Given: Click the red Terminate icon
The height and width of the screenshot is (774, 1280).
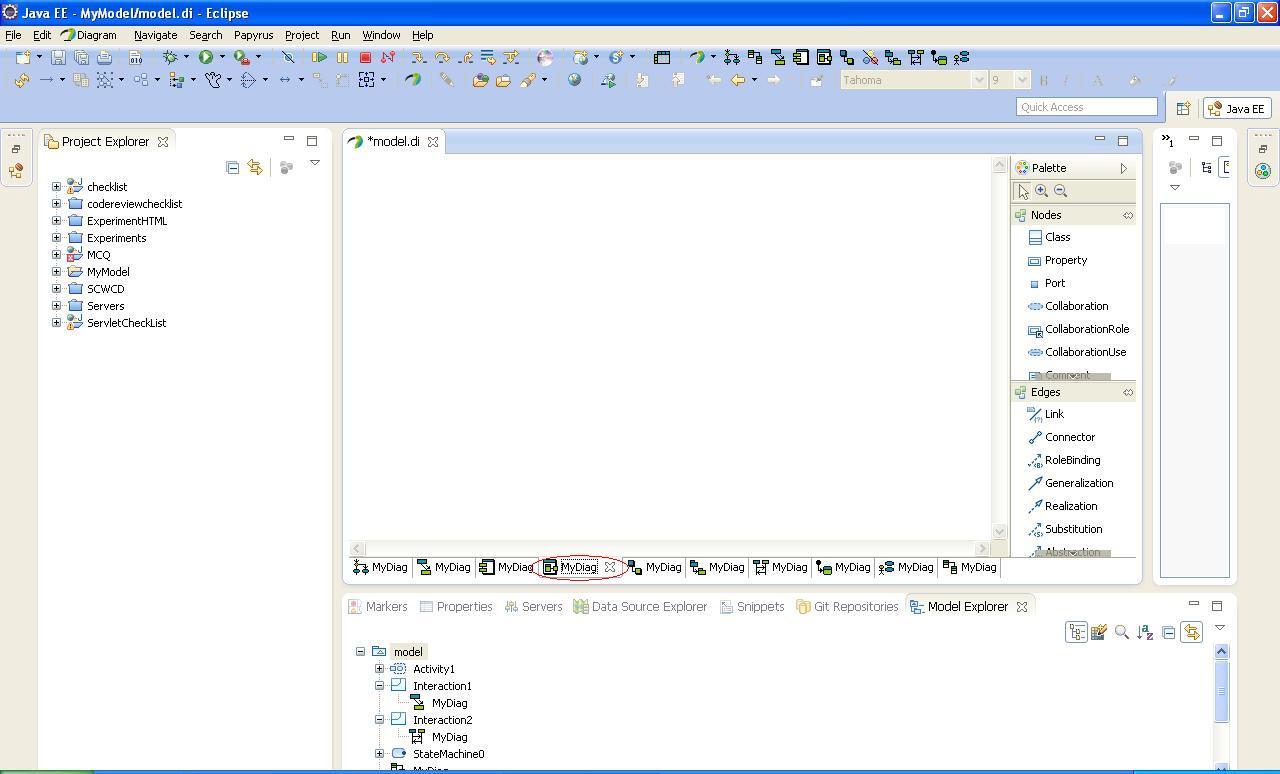Looking at the screenshot, I should click(365, 58).
